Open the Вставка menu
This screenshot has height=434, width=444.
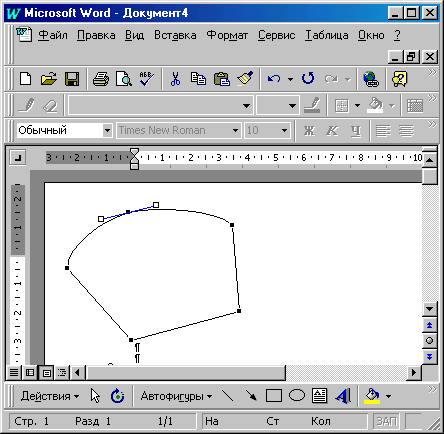pyautogui.click(x=175, y=35)
